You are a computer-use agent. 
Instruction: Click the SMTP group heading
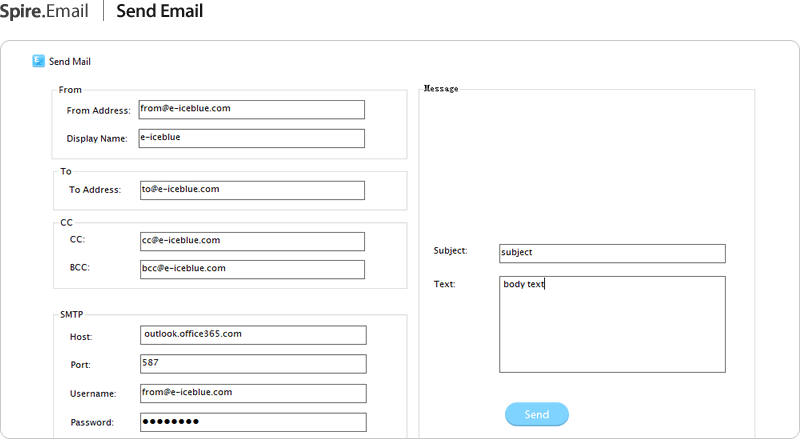(x=72, y=314)
